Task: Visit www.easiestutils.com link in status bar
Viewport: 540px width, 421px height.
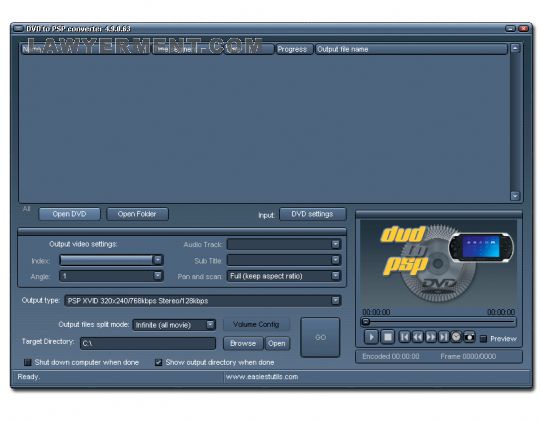Action: pyautogui.click(x=262, y=377)
